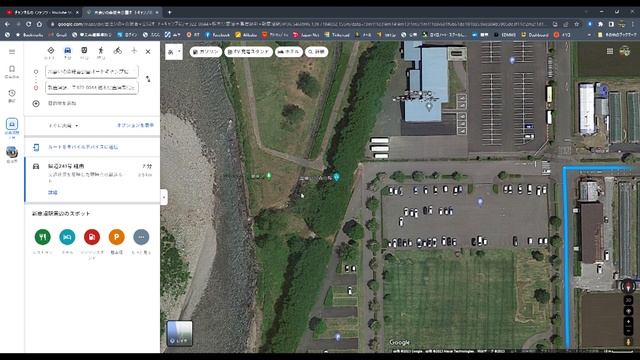Open browser extensions puzzle icon
The image size is (640, 360).
point(600,24)
